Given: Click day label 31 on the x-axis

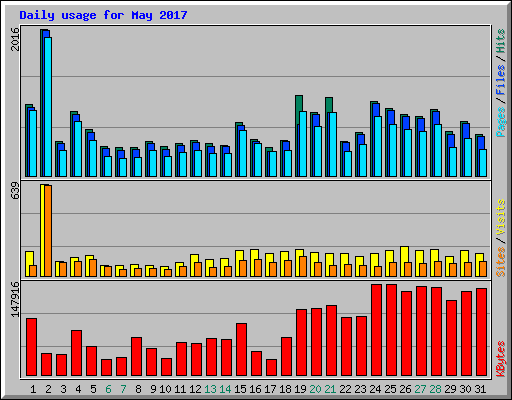Looking at the screenshot, I should pos(480,389).
